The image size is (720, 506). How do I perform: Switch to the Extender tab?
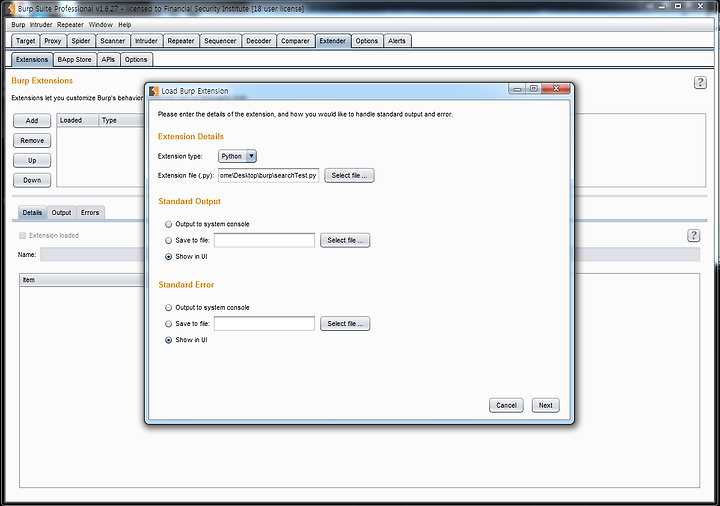click(x=333, y=41)
